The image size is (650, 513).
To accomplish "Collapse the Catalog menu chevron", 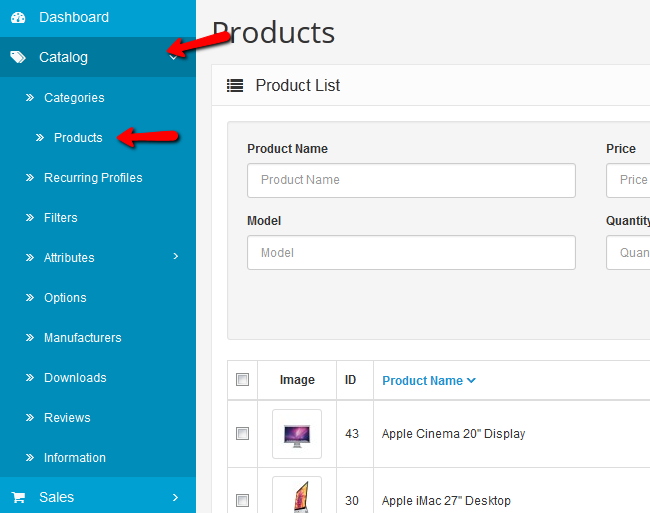I will pyautogui.click(x=174, y=58).
